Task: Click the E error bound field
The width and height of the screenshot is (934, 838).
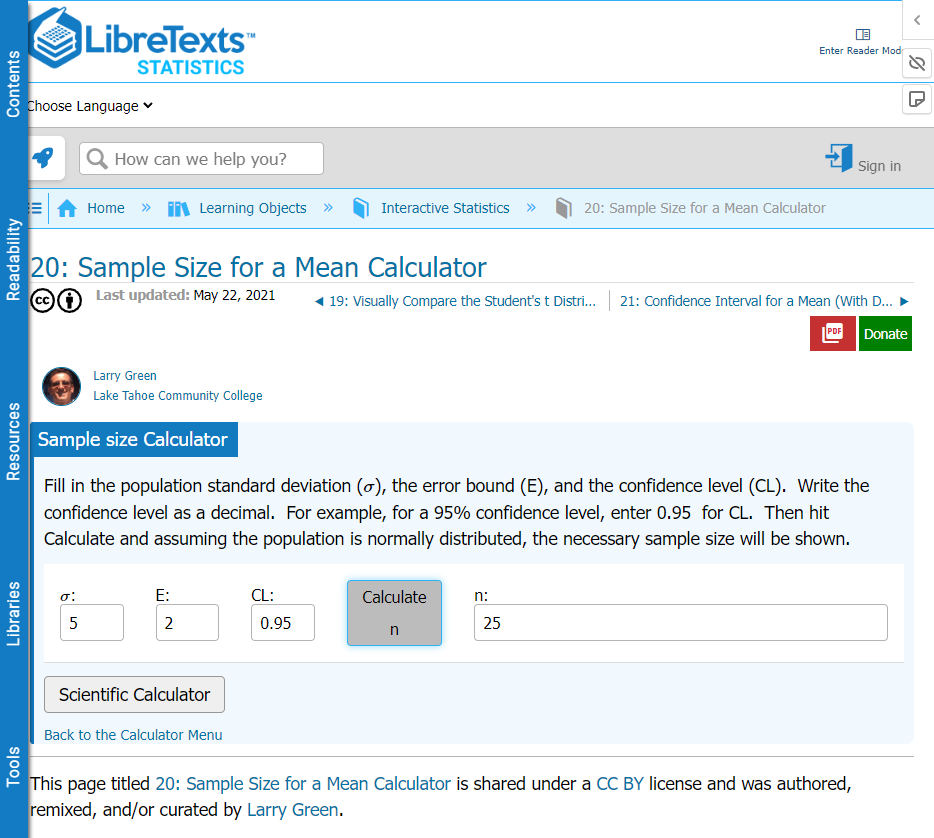Action: tap(187, 622)
